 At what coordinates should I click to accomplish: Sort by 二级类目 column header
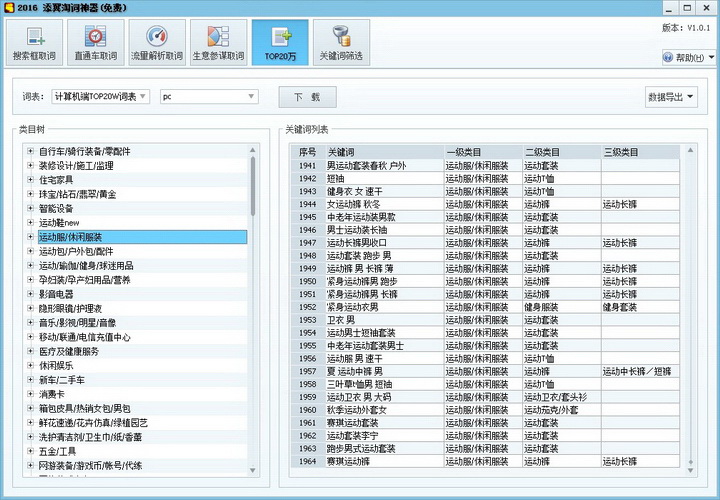[x=562, y=152]
